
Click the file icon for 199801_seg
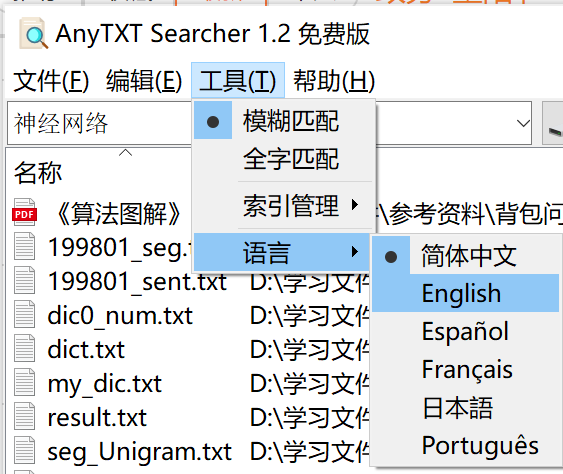[x=24, y=246]
